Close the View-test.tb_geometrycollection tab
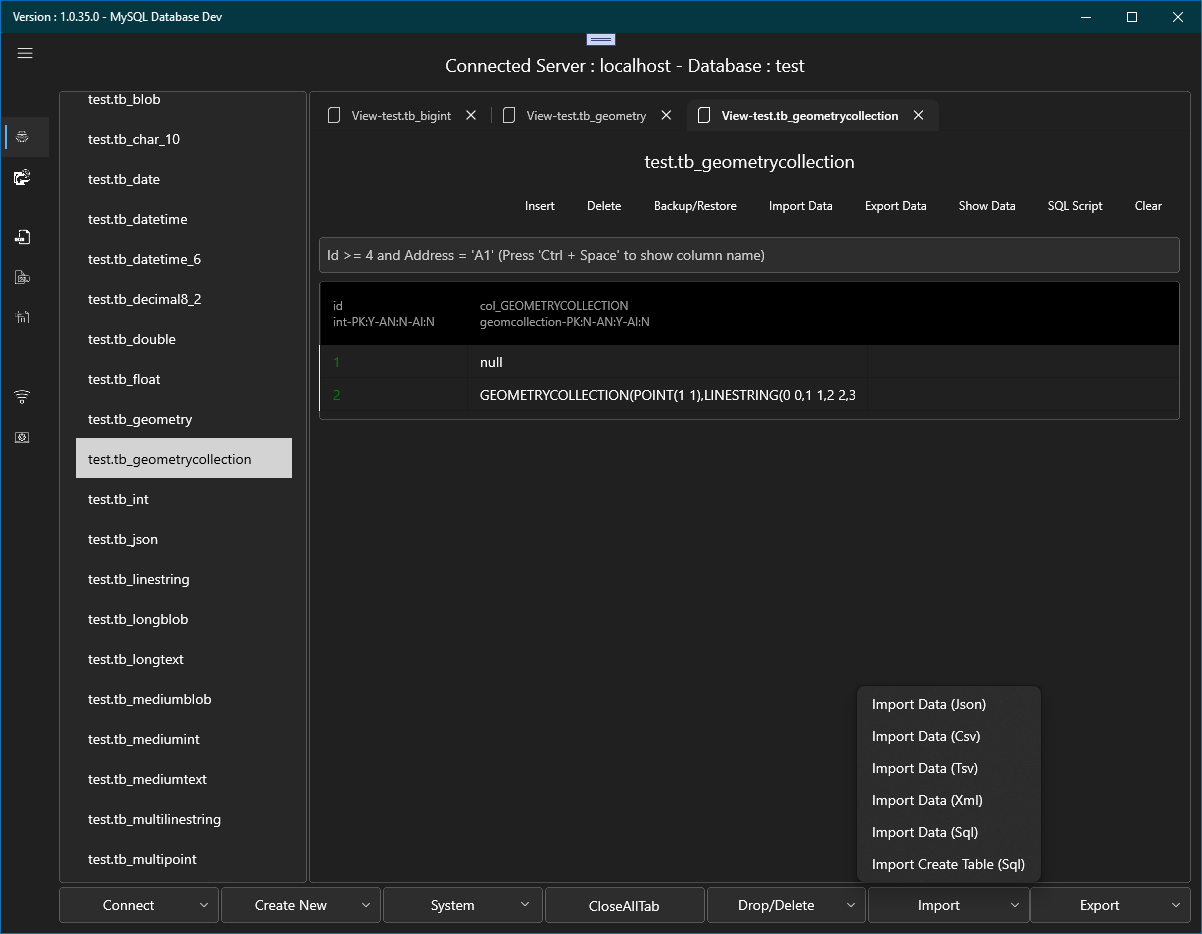 click(918, 115)
